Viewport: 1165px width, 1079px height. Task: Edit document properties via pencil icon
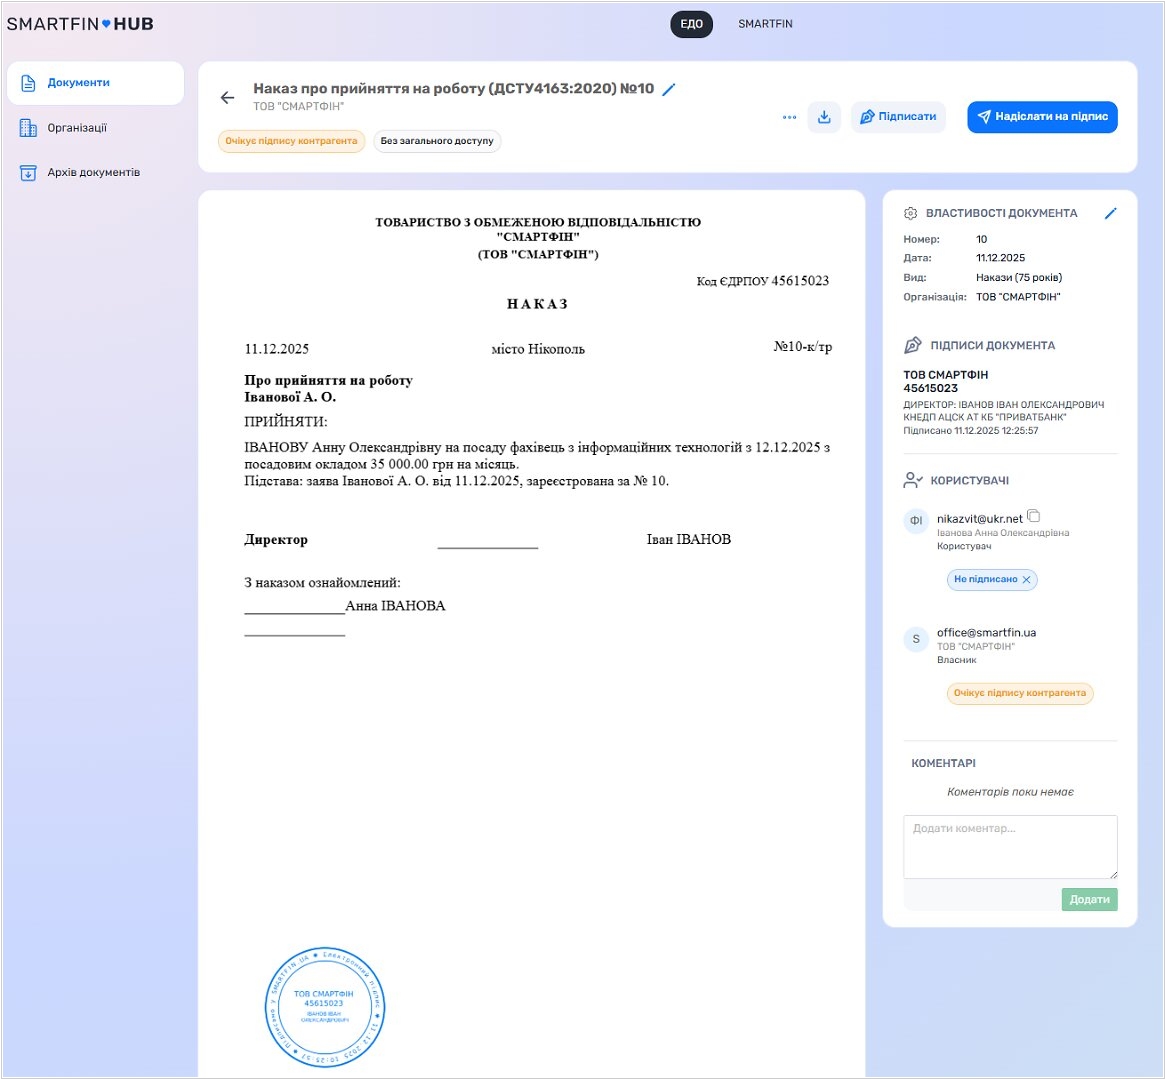point(1110,213)
